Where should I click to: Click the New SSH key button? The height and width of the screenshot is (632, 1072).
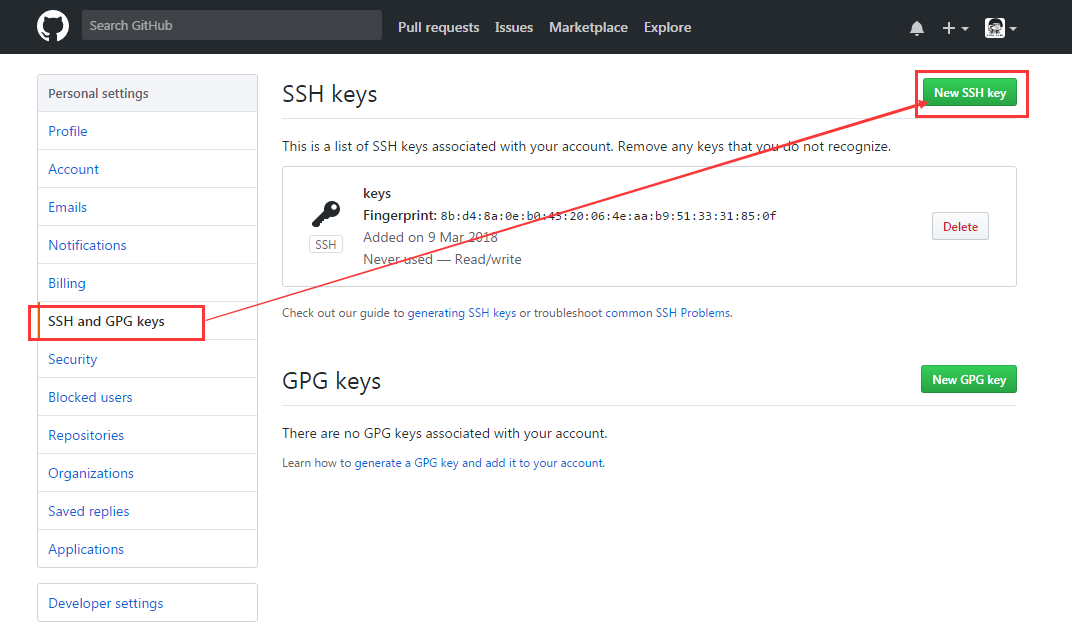pyautogui.click(x=969, y=93)
